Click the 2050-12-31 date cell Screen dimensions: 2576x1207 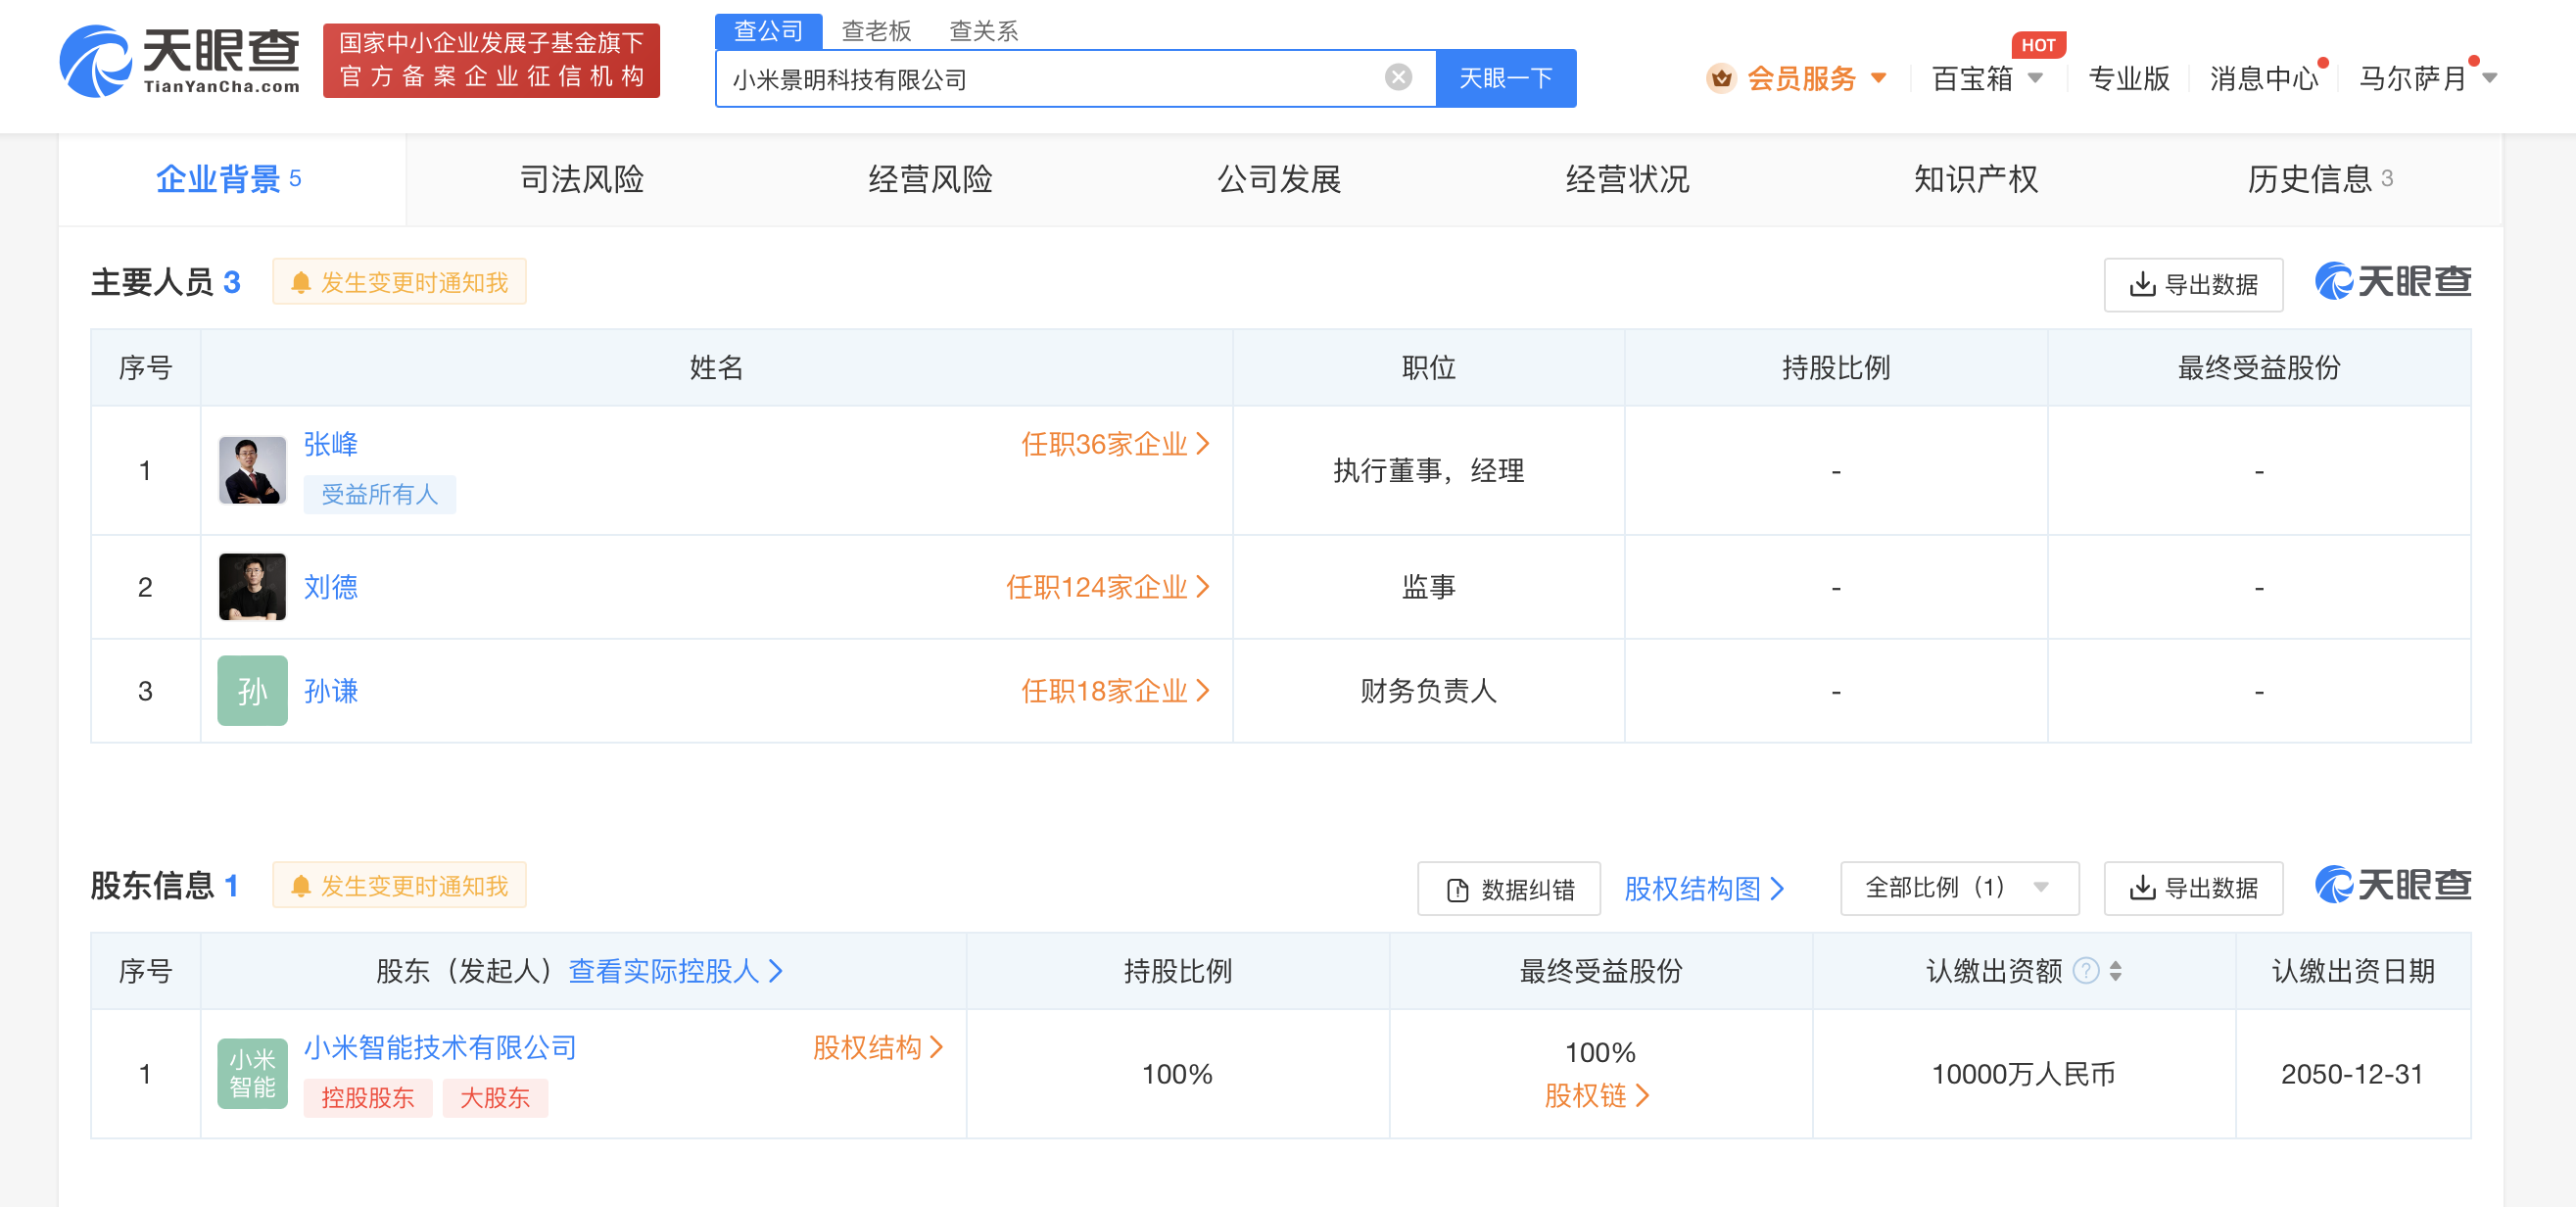tap(2352, 1074)
